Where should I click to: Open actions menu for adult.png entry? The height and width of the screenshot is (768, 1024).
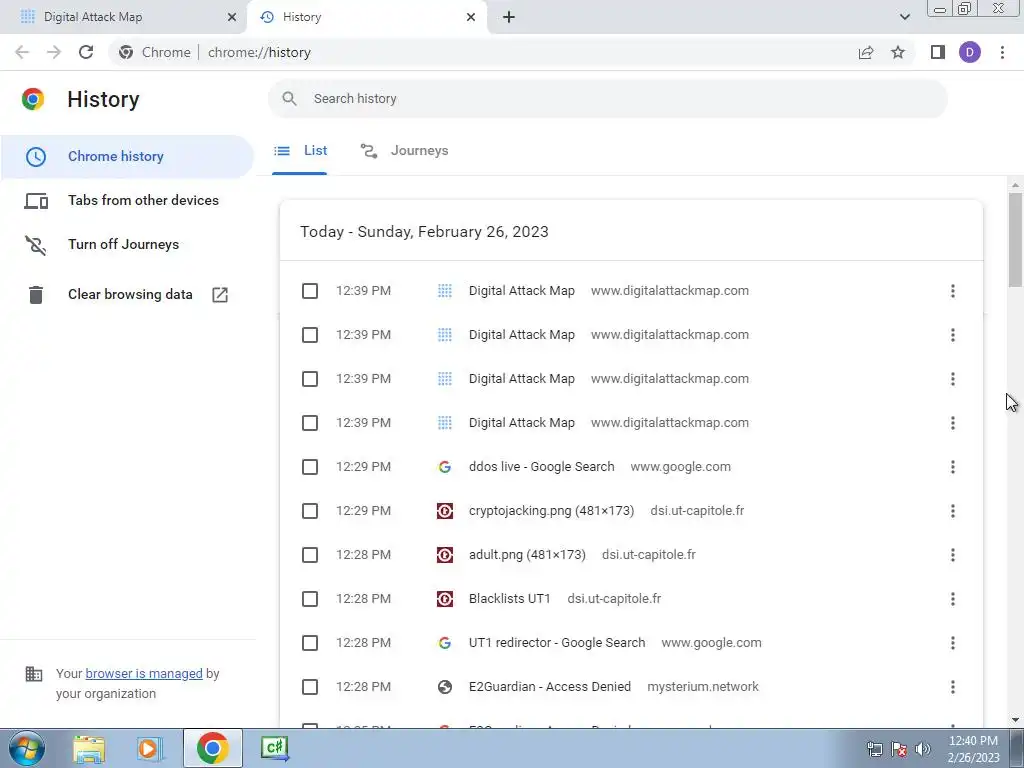[x=953, y=555]
